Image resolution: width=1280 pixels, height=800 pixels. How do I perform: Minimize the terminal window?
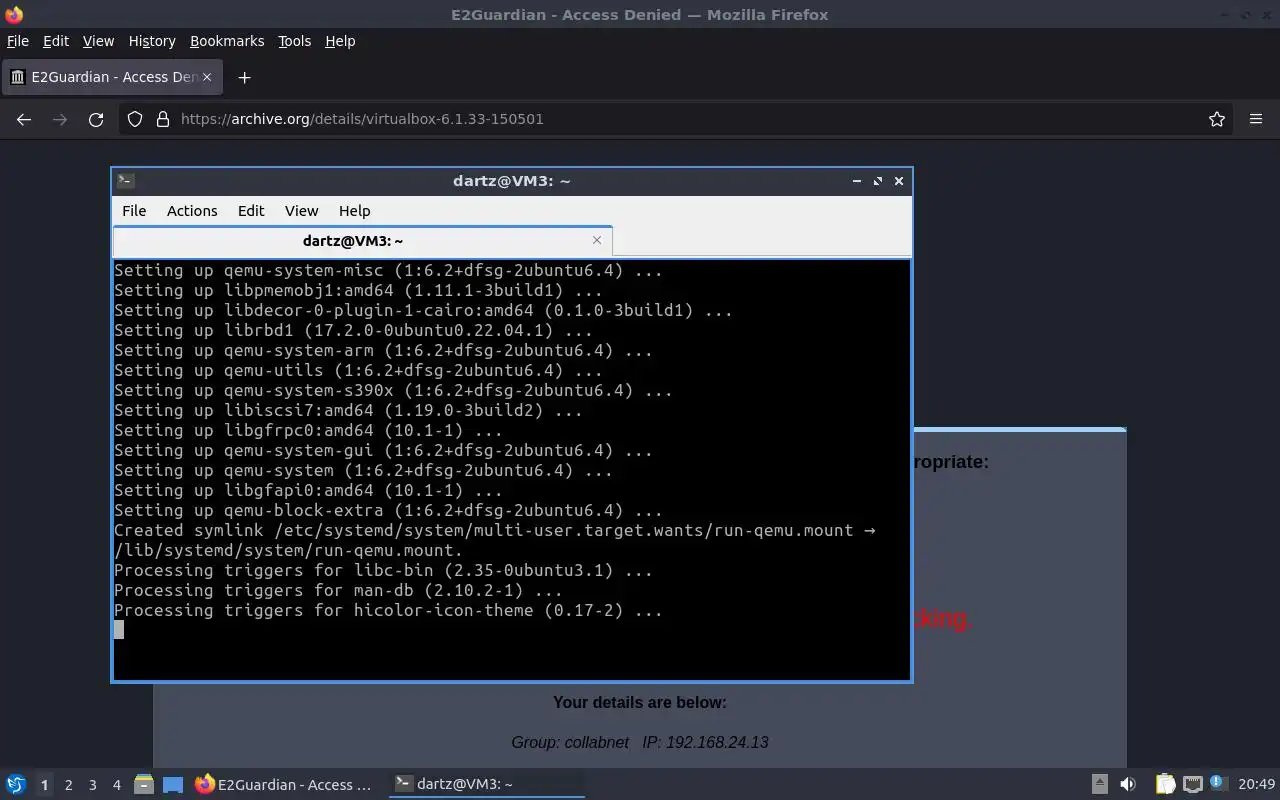[x=857, y=181]
